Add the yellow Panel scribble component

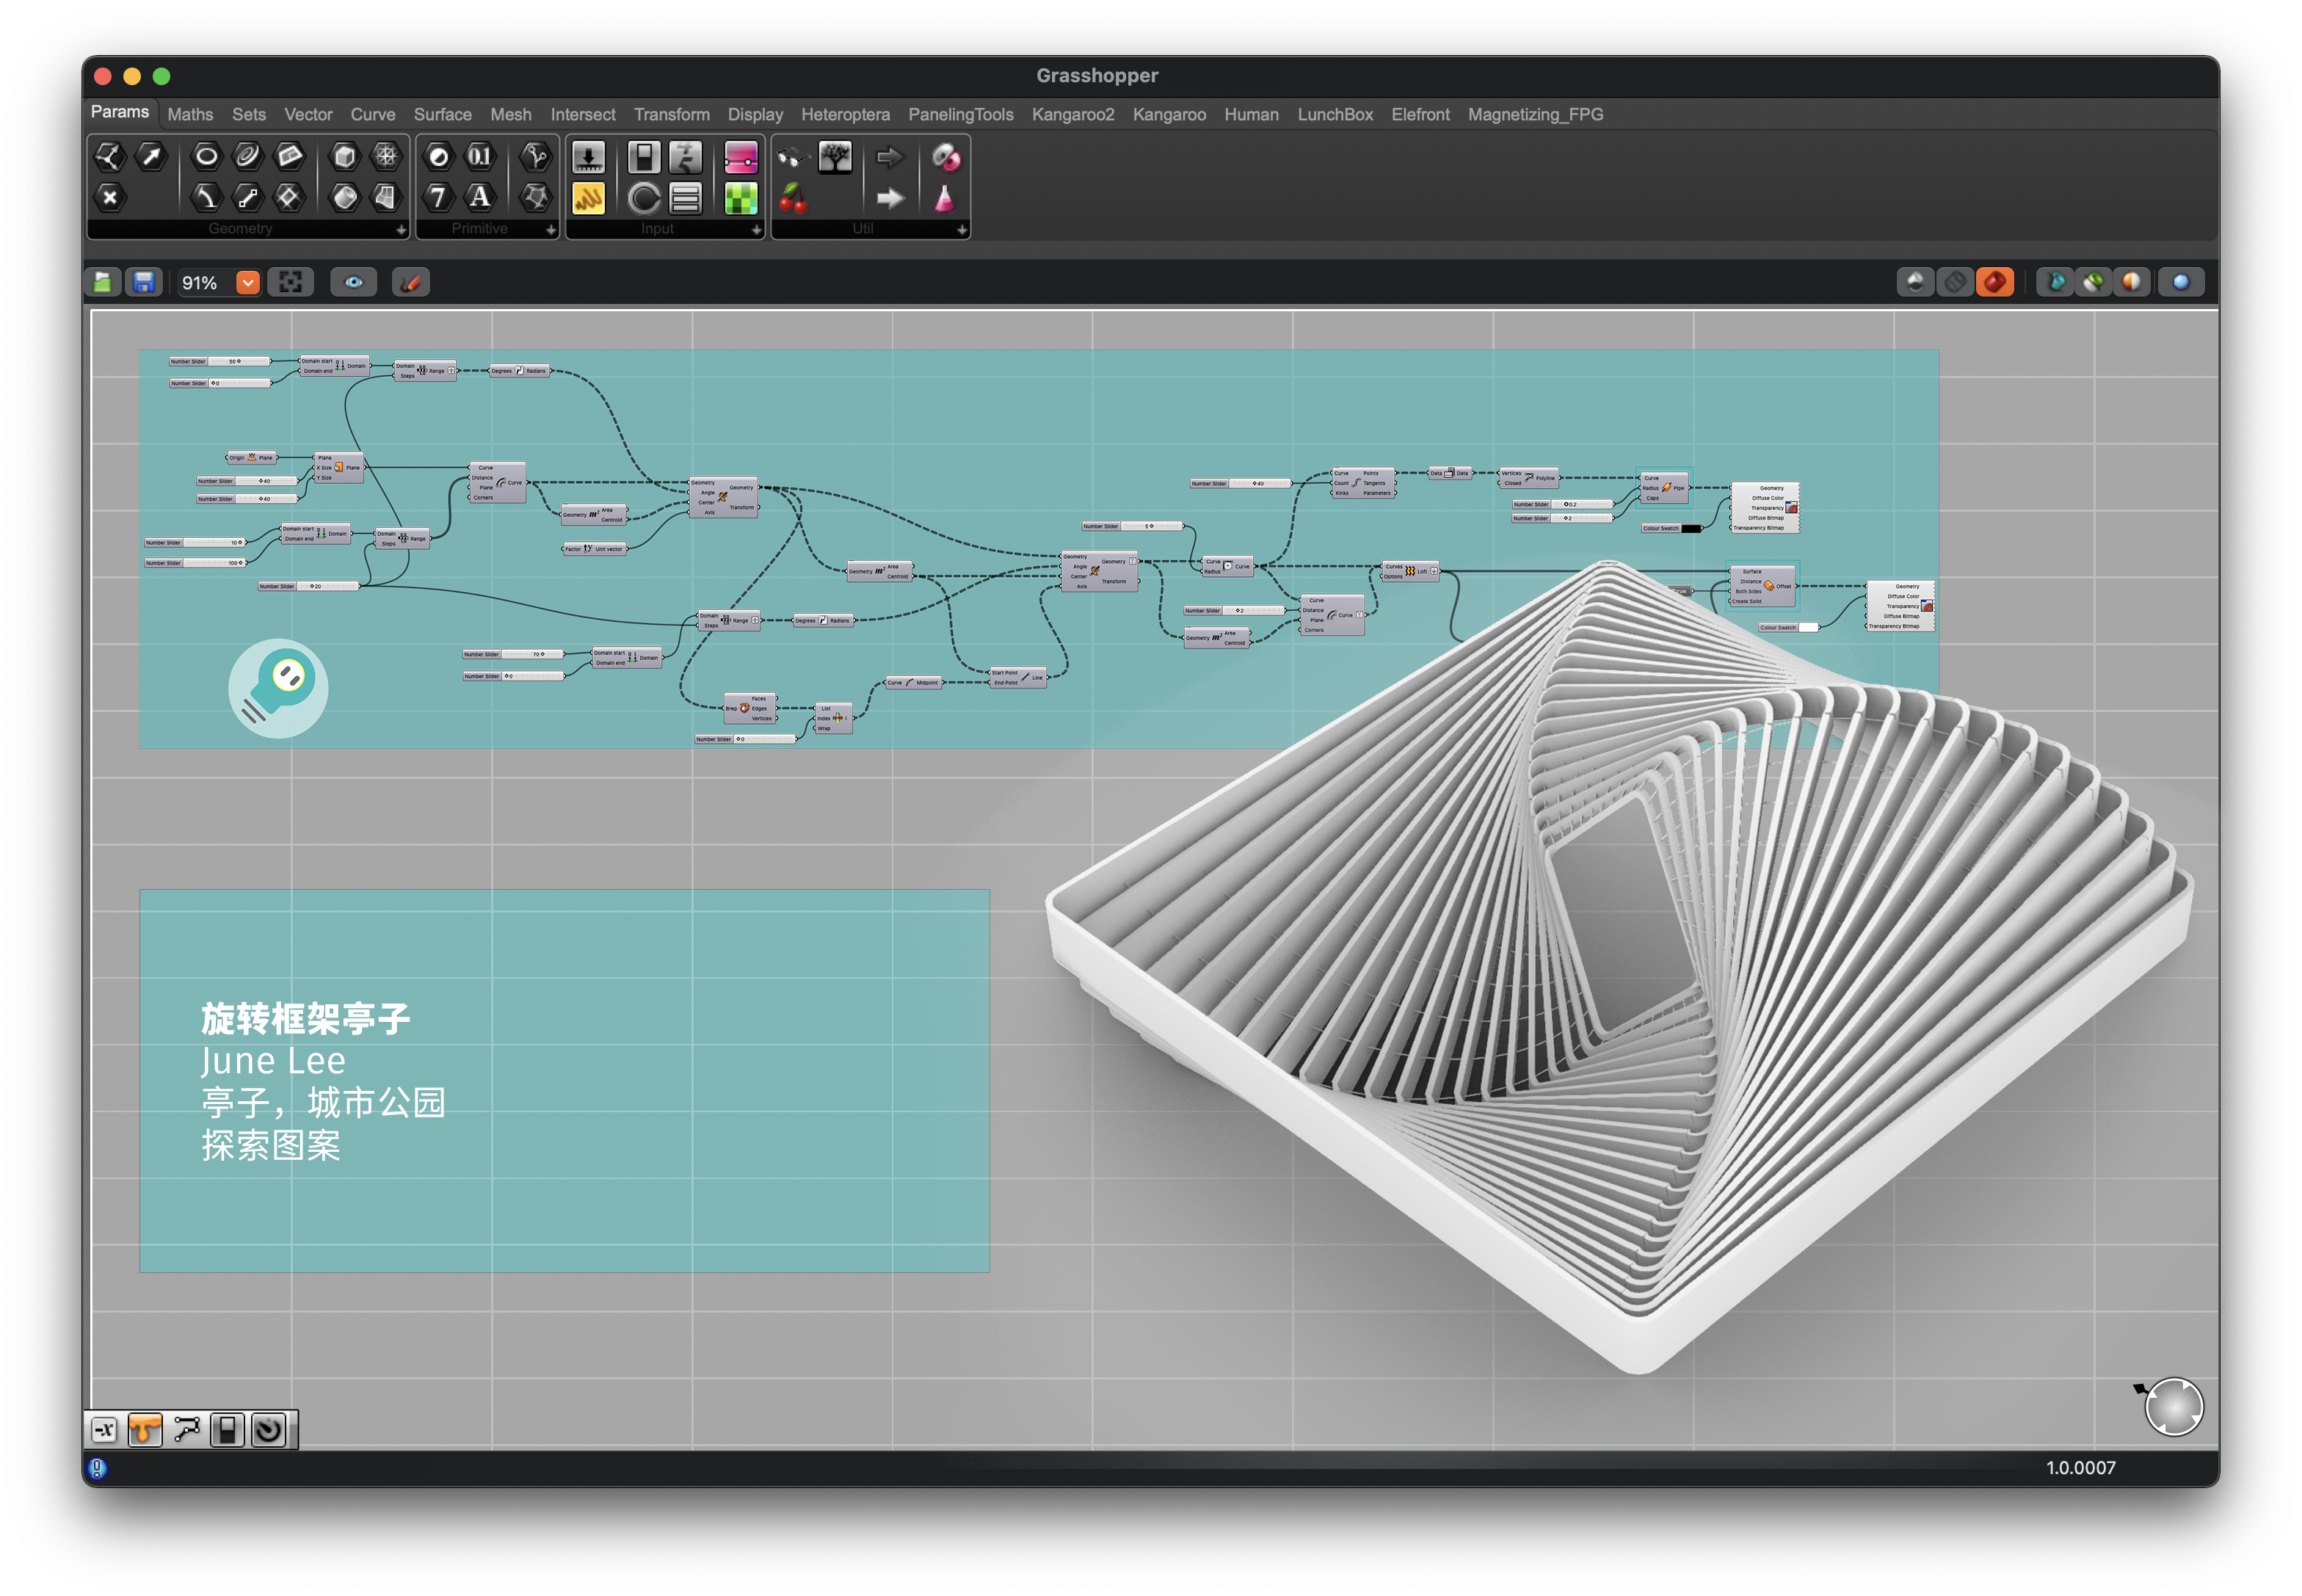pos(588,199)
